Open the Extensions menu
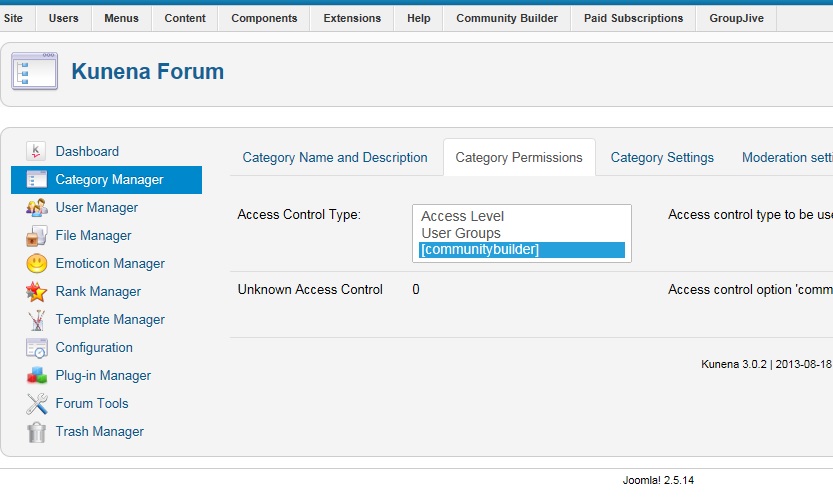 352,18
